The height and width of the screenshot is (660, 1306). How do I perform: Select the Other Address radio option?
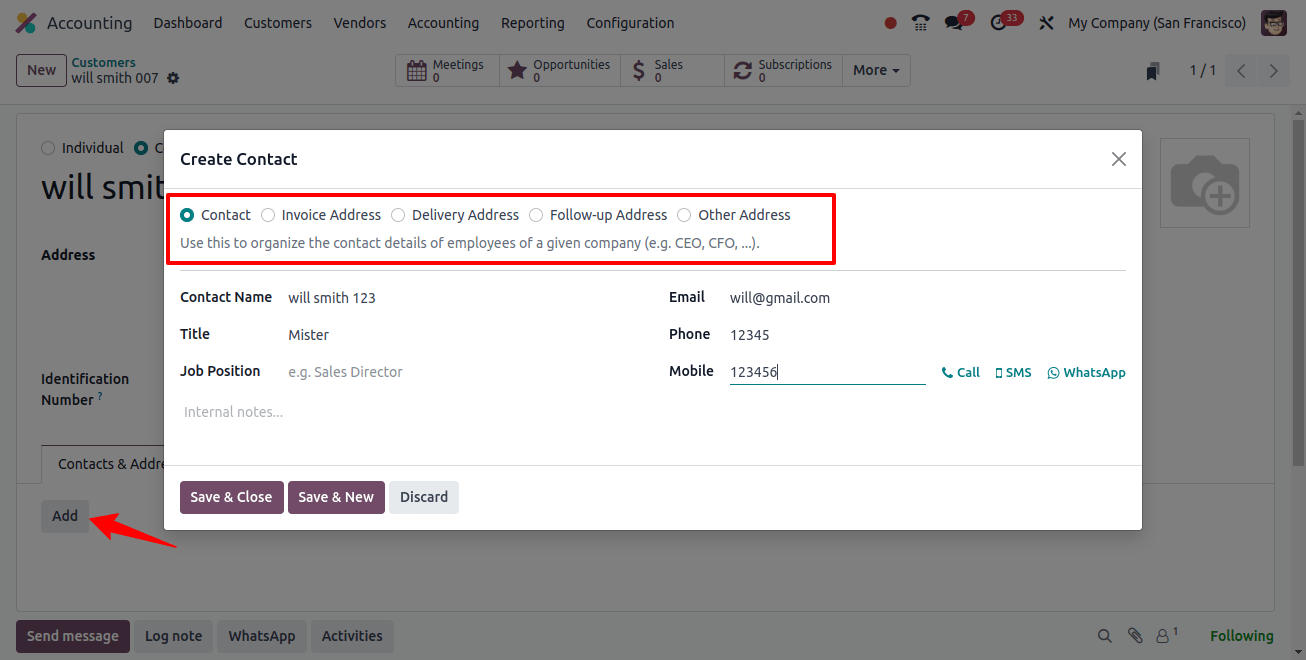pos(684,215)
